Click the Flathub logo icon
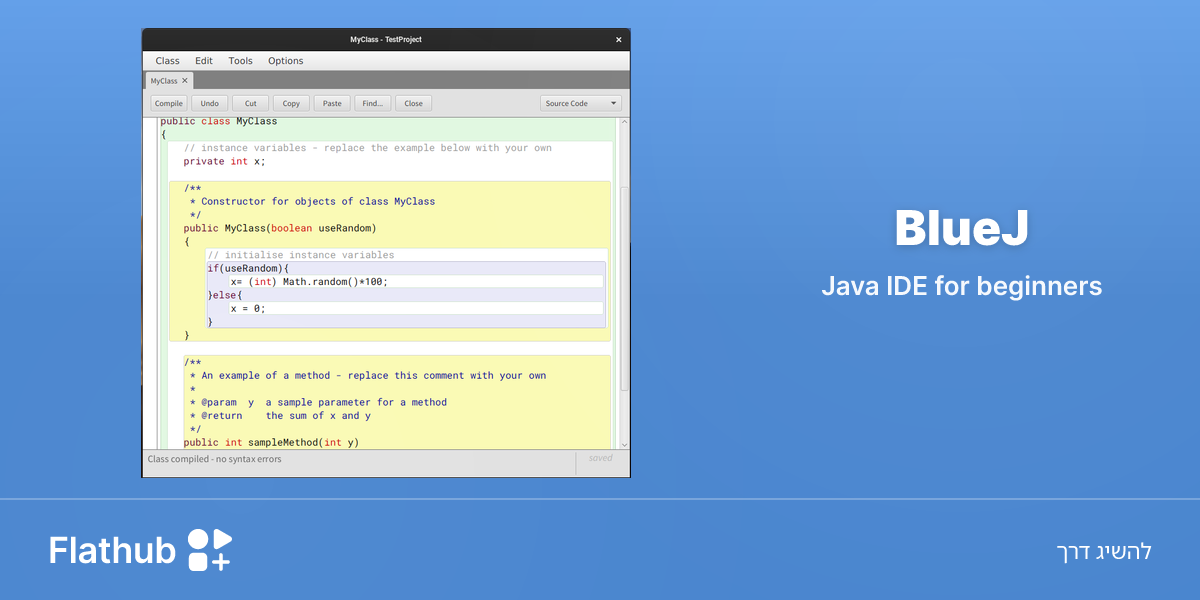The height and width of the screenshot is (600, 1200). pos(210,550)
